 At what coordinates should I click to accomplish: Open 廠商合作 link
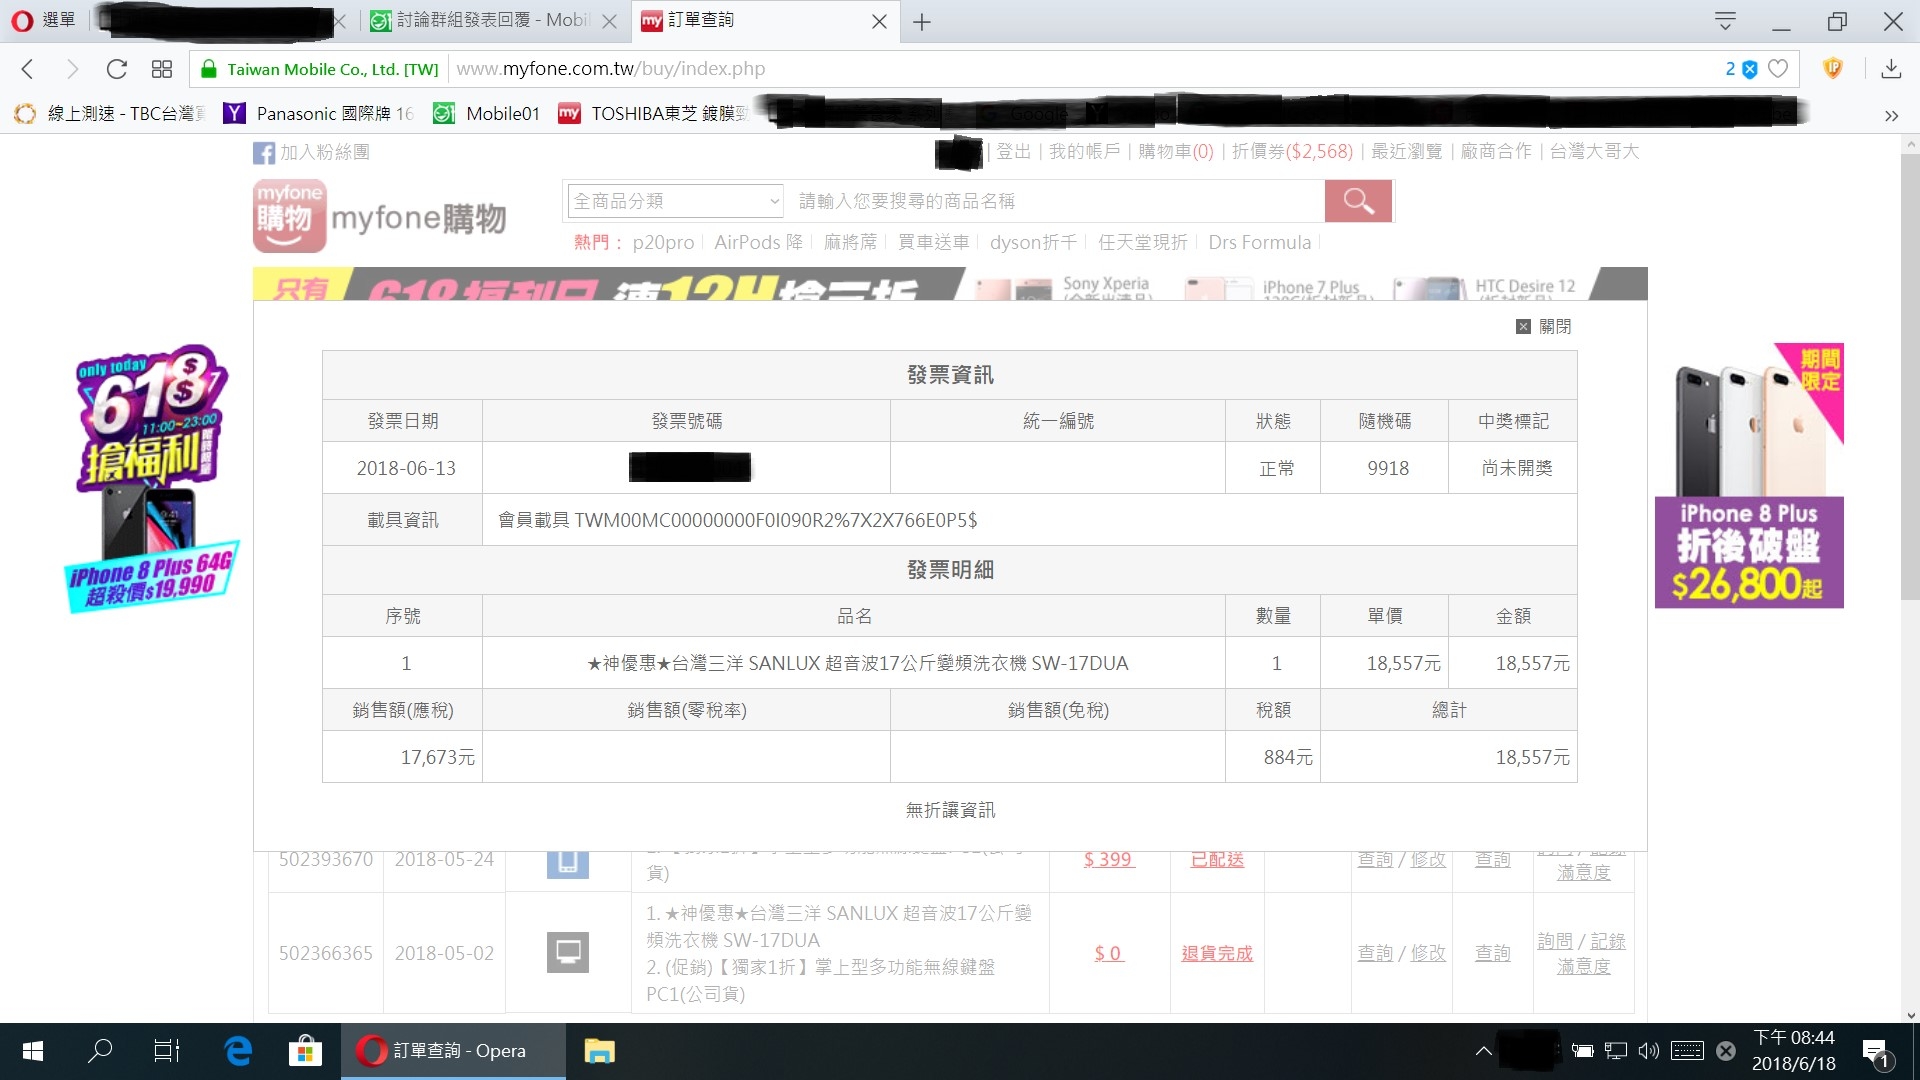(1496, 151)
